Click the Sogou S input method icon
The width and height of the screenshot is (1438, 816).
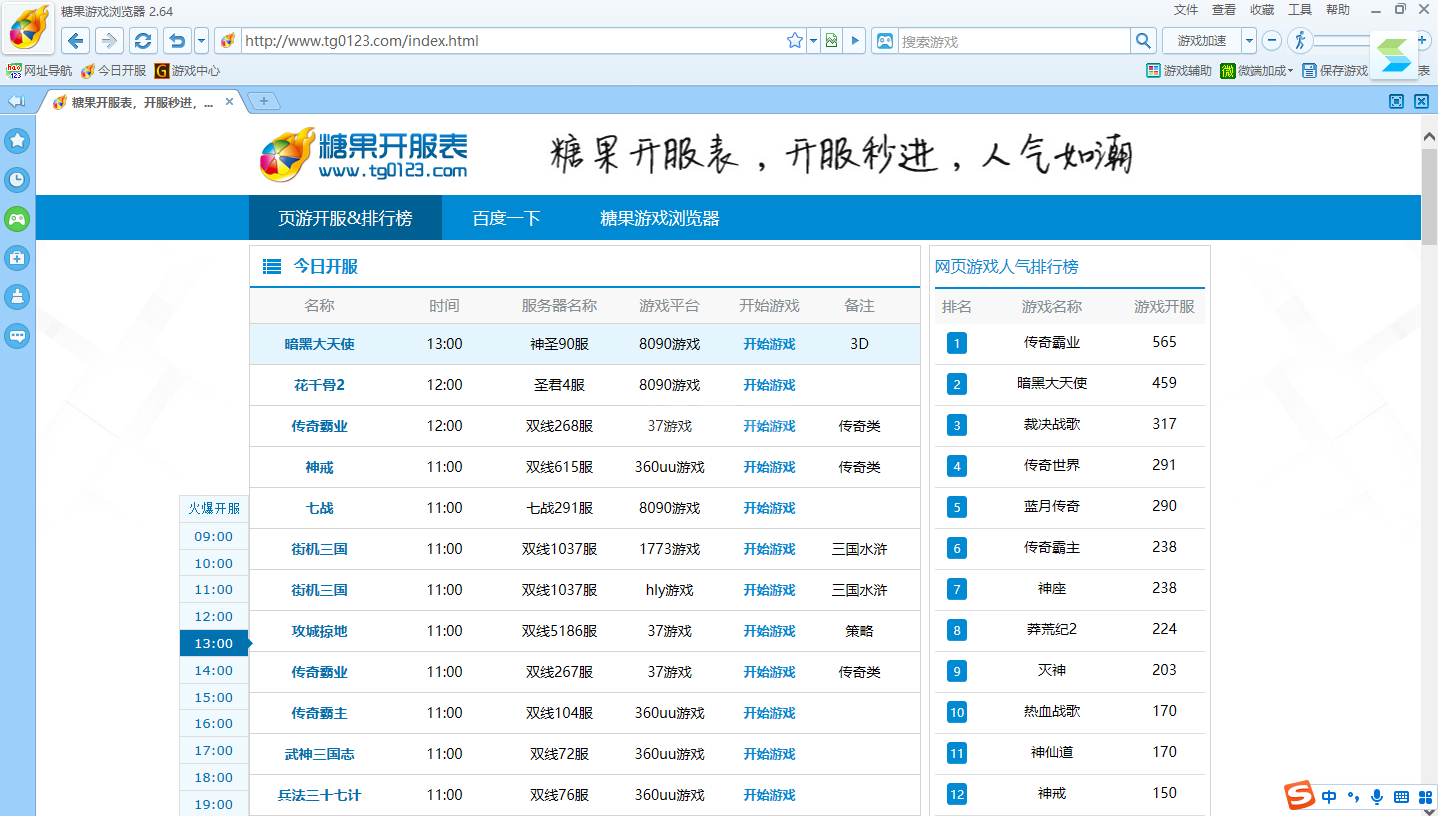tap(1300, 795)
